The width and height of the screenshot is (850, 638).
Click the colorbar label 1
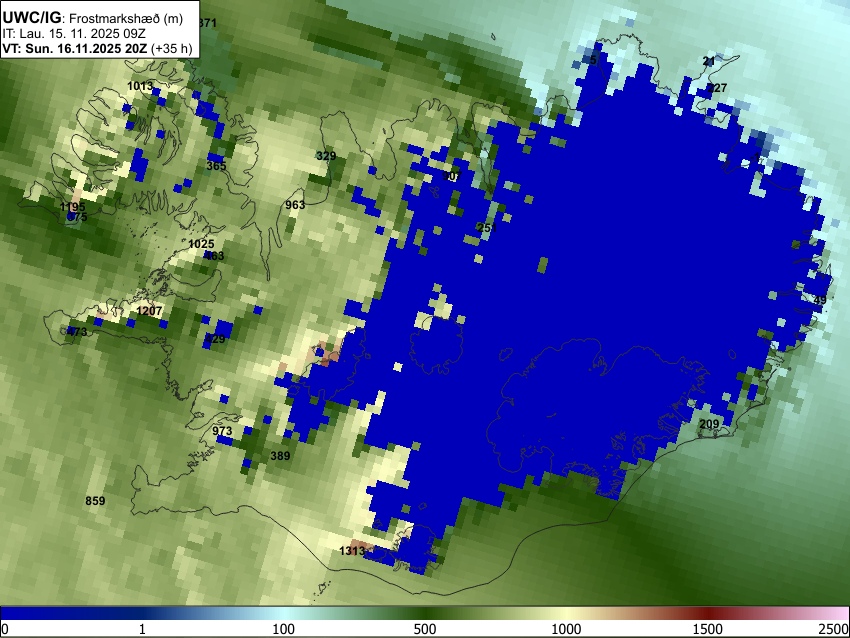(x=142, y=629)
